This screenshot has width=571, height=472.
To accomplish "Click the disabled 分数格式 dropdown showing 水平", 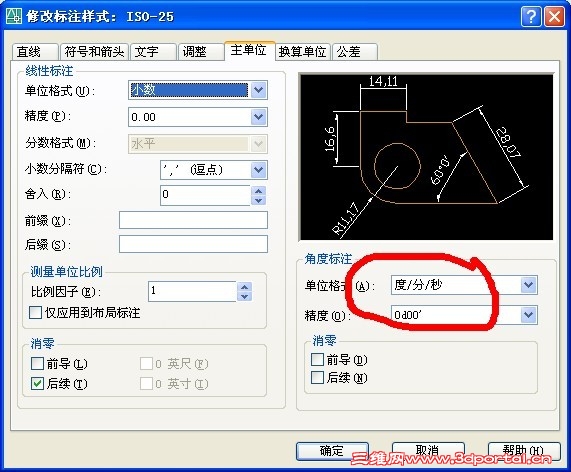I will click(198, 144).
